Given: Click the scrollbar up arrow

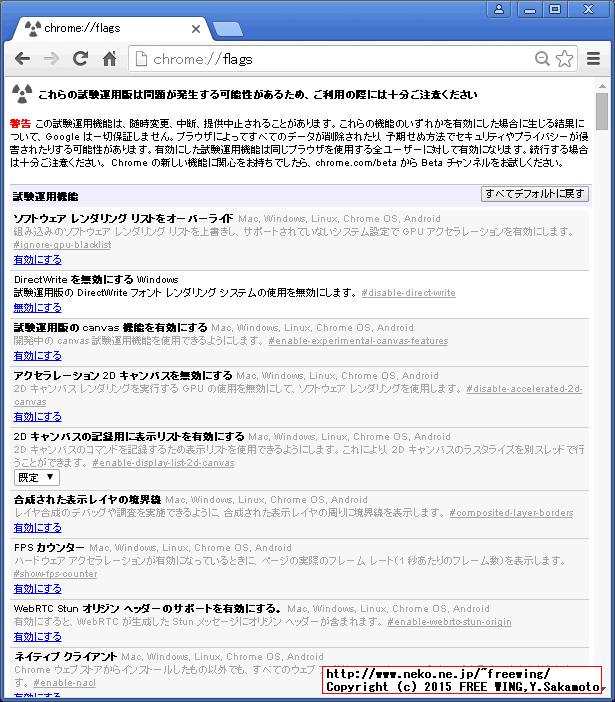Looking at the screenshot, I should click(x=602, y=86).
